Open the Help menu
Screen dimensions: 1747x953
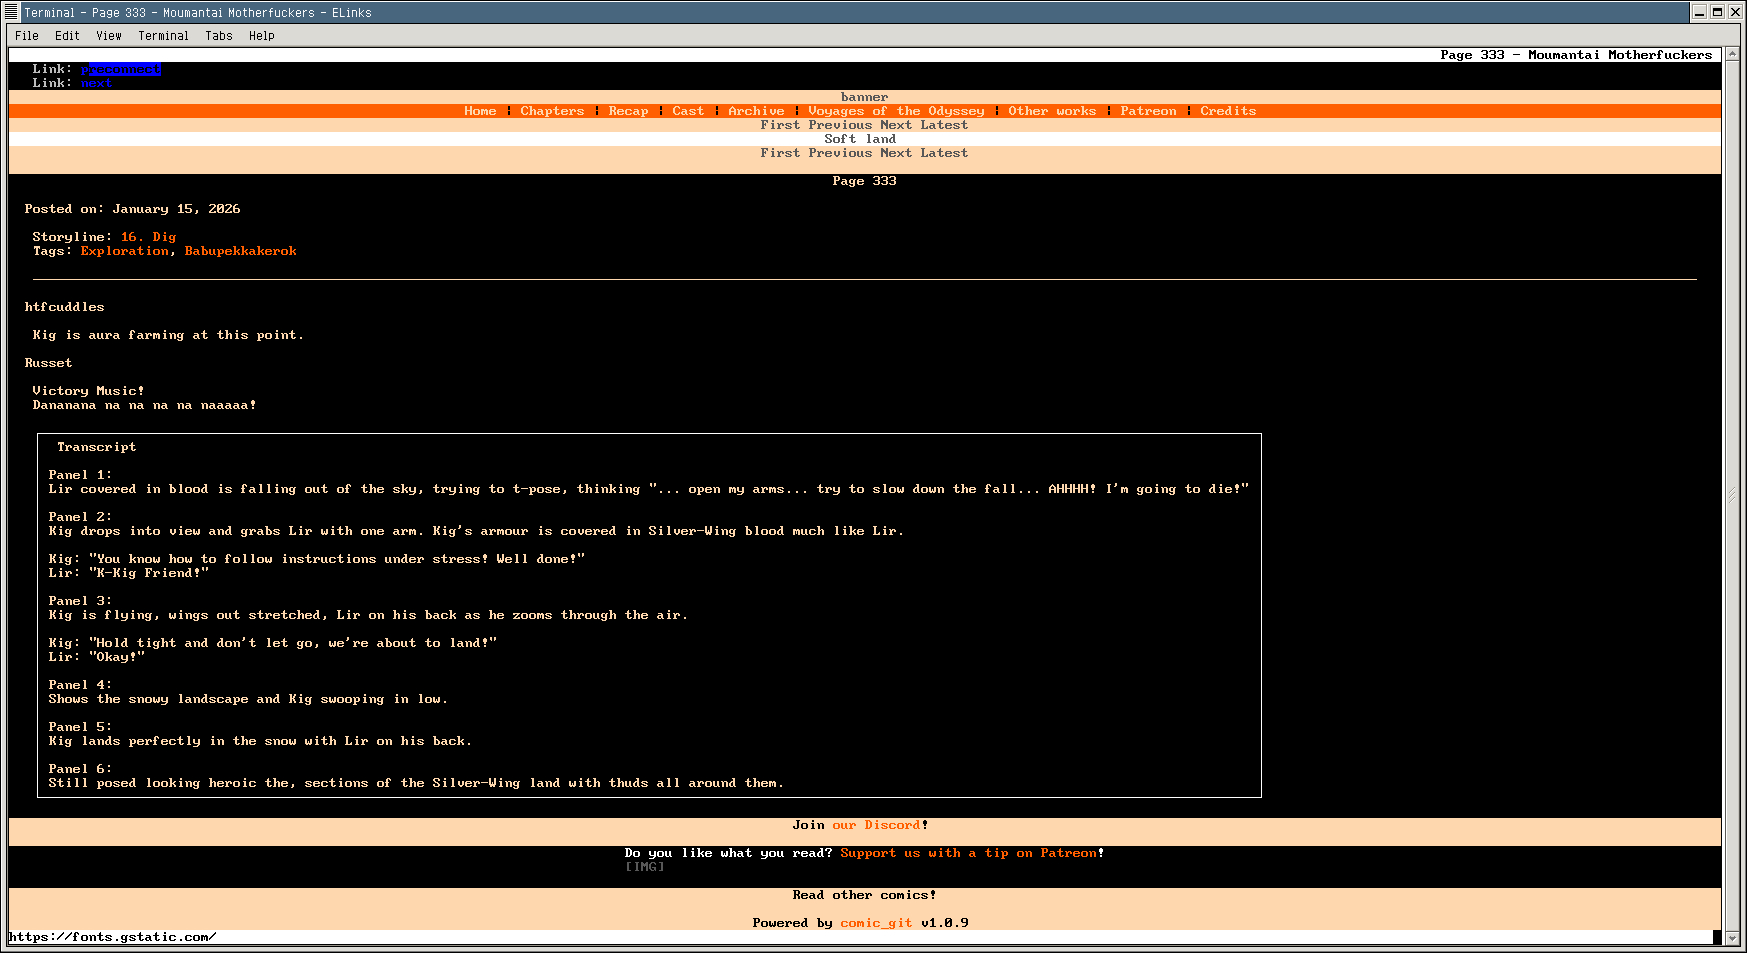point(261,36)
